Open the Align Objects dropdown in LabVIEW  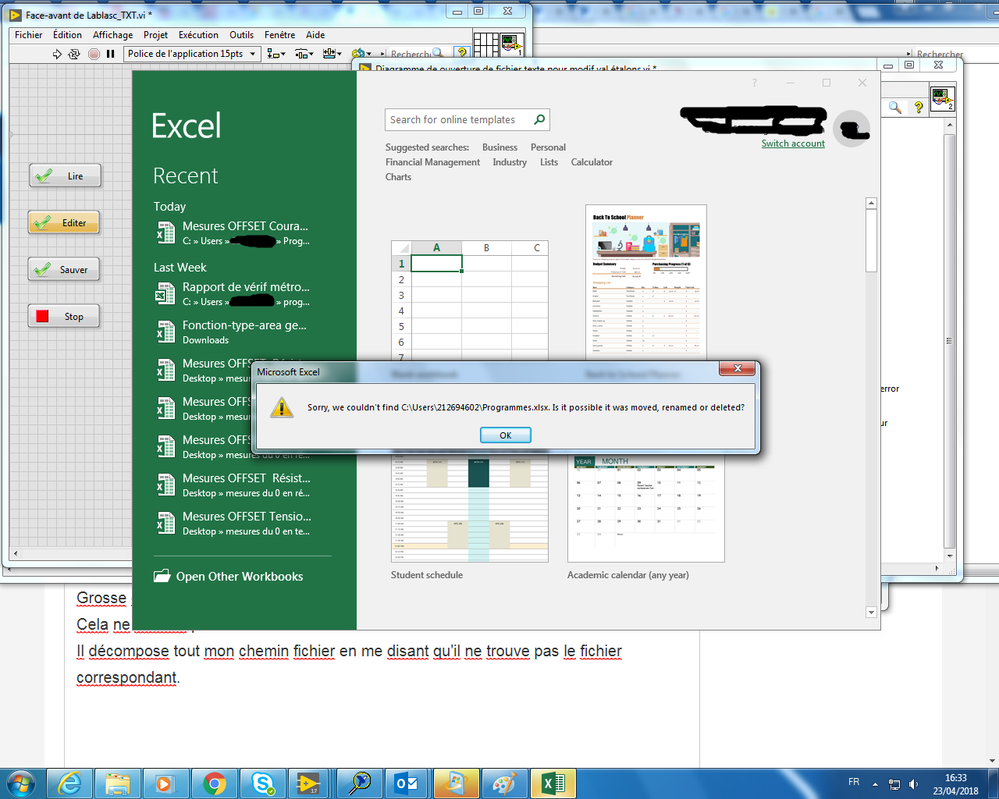(x=276, y=54)
